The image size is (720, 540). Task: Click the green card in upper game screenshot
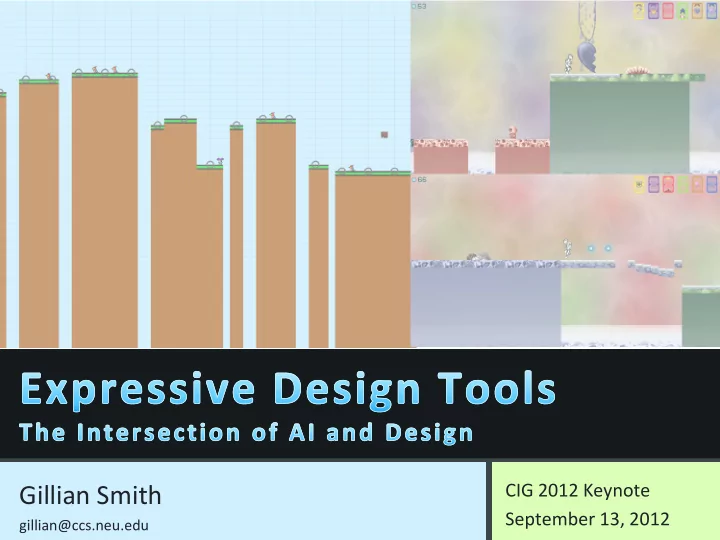[683, 11]
